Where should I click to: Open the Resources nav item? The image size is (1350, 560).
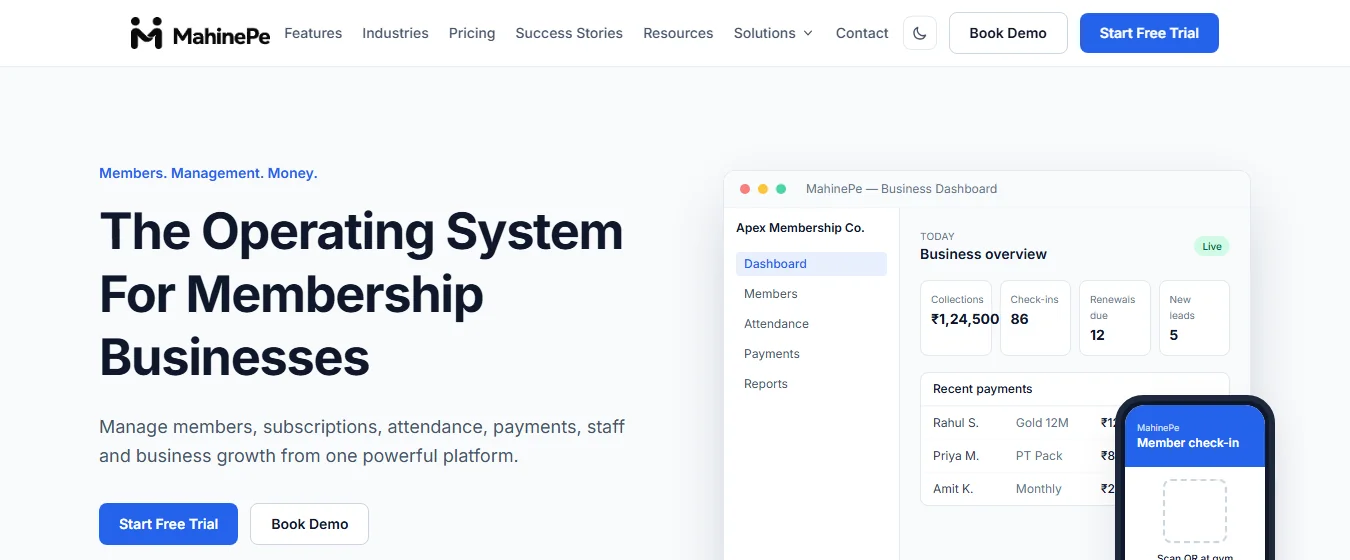tap(678, 33)
